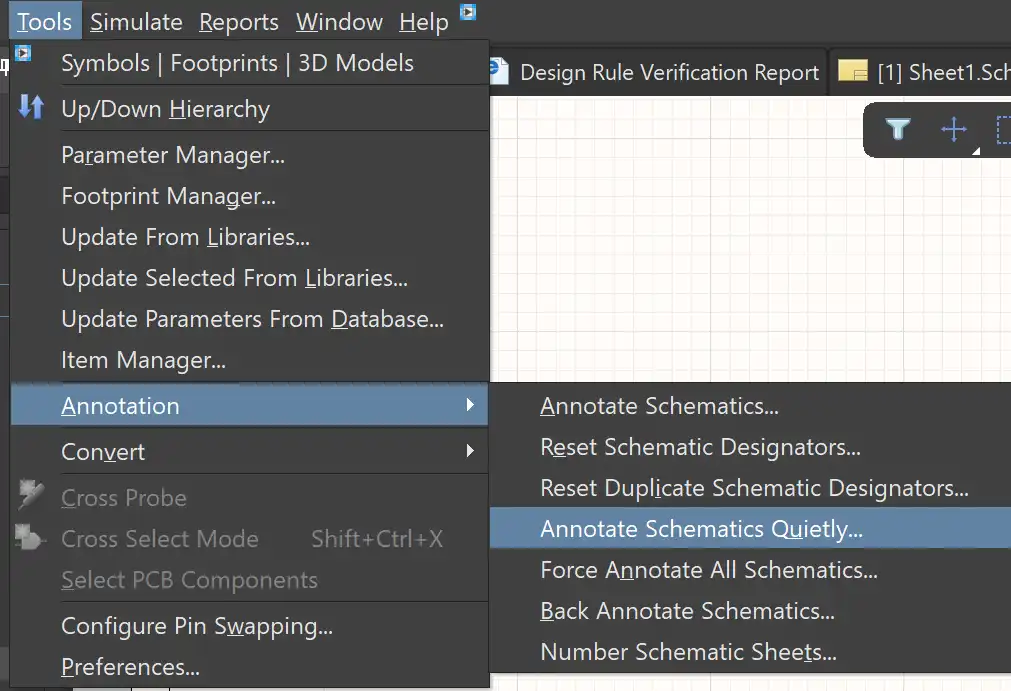Click the crosshair move tool icon
Image resolution: width=1011 pixels, height=691 pixels.
point(954,129)
